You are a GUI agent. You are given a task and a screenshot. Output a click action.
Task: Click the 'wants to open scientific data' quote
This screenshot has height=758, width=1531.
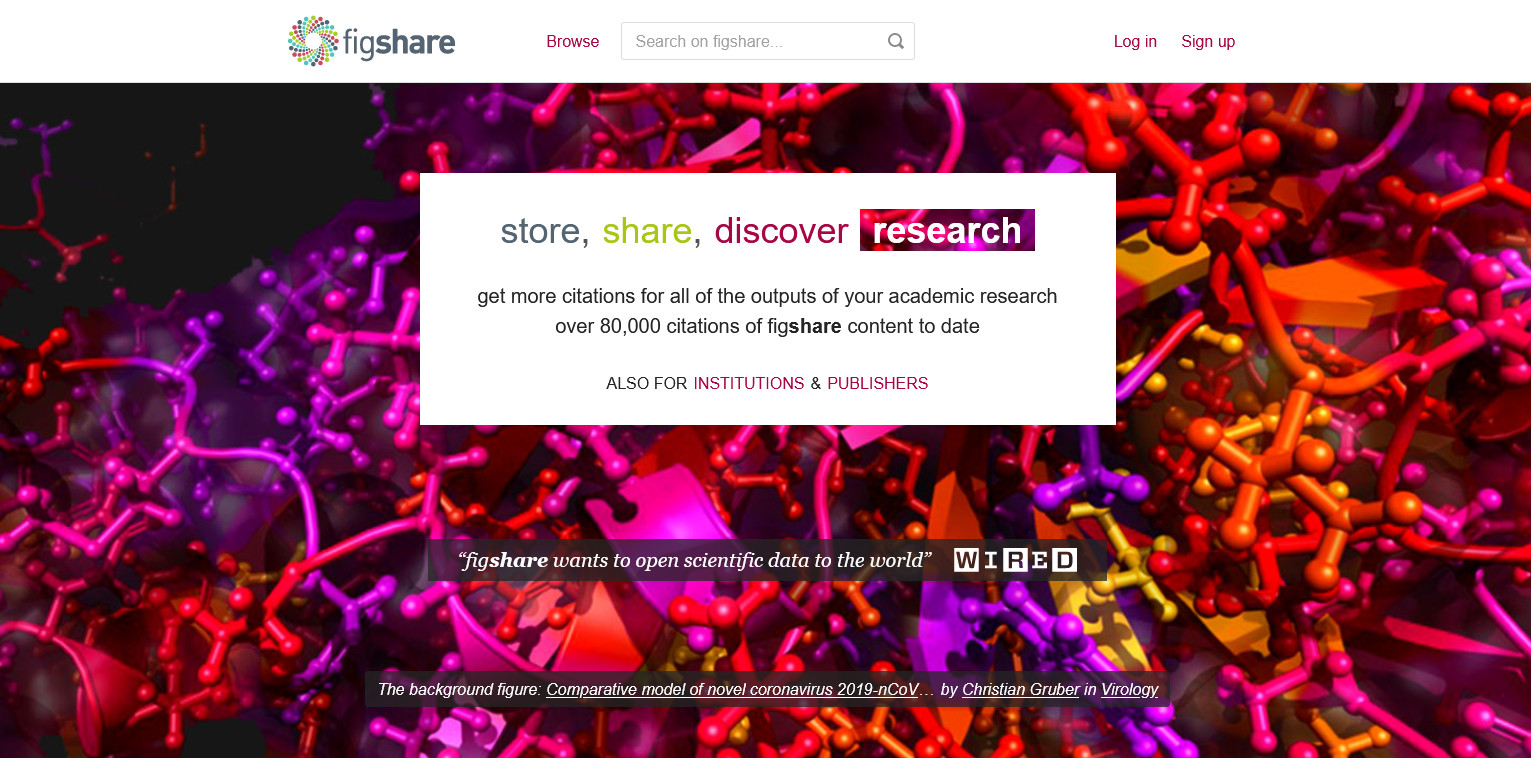tap(696, 560)
